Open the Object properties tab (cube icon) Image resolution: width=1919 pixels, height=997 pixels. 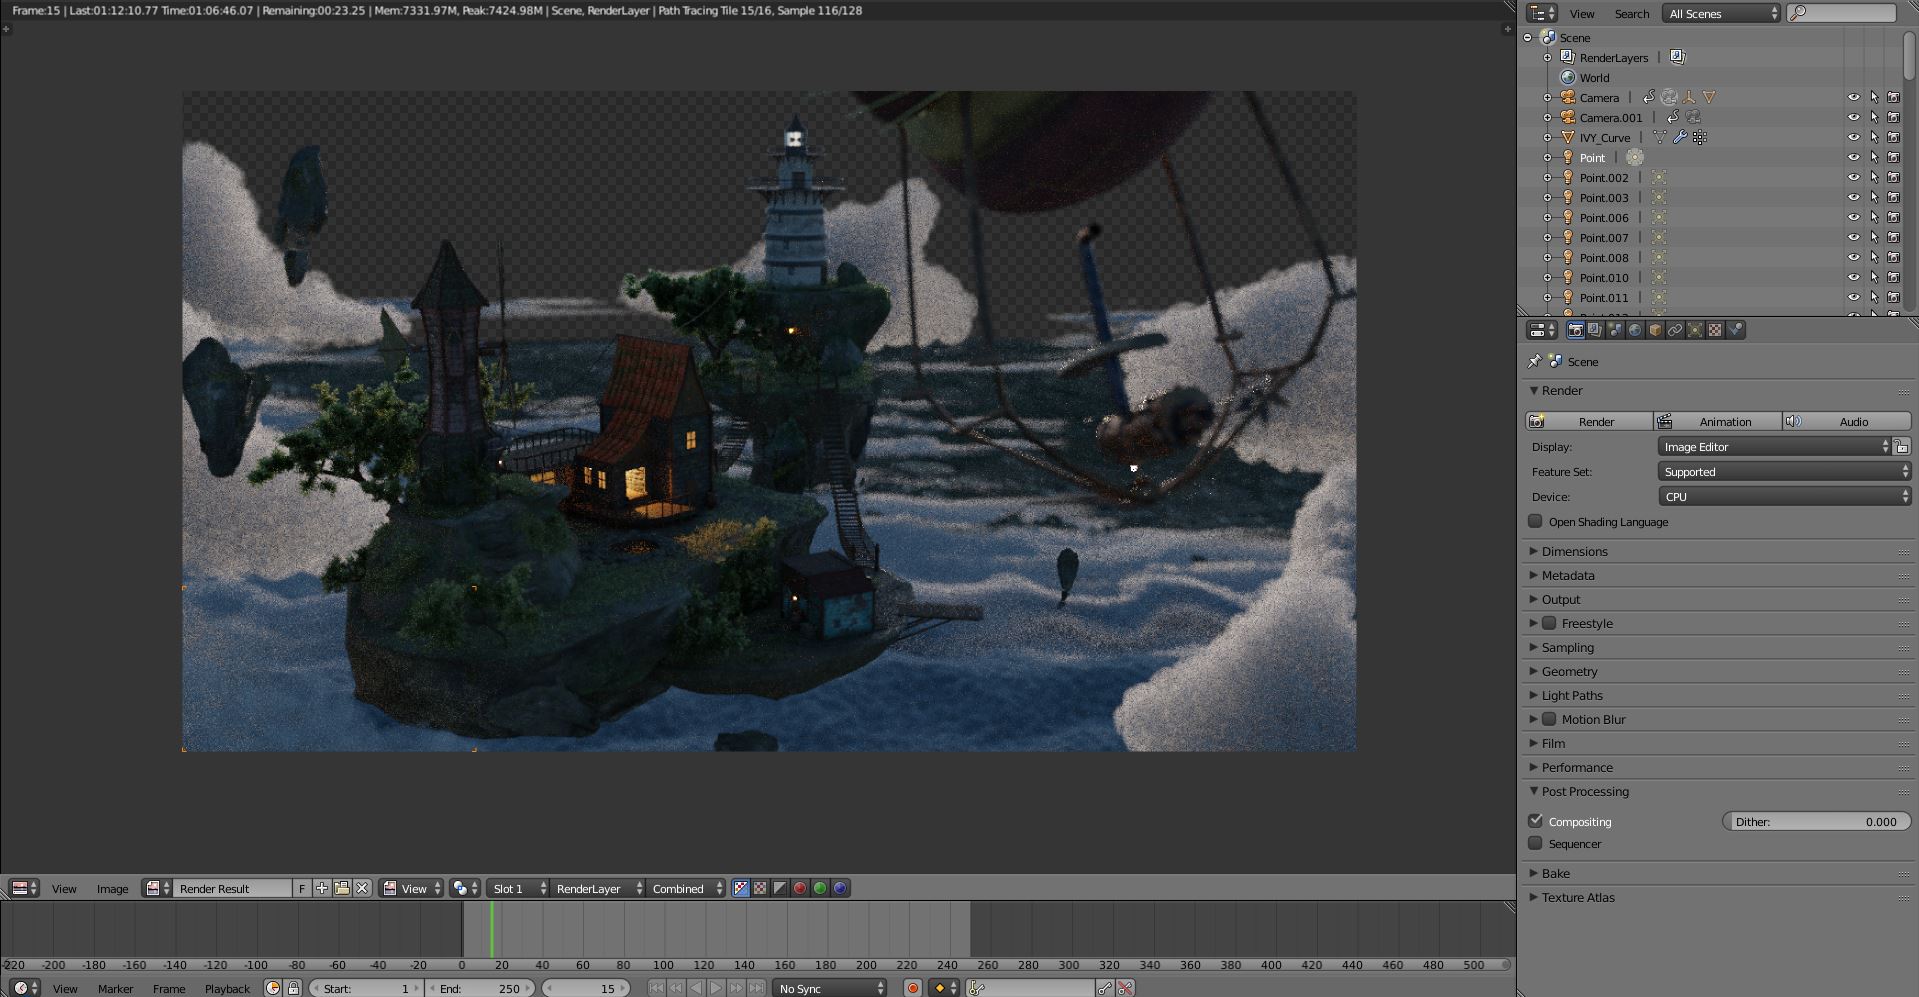1656,330
